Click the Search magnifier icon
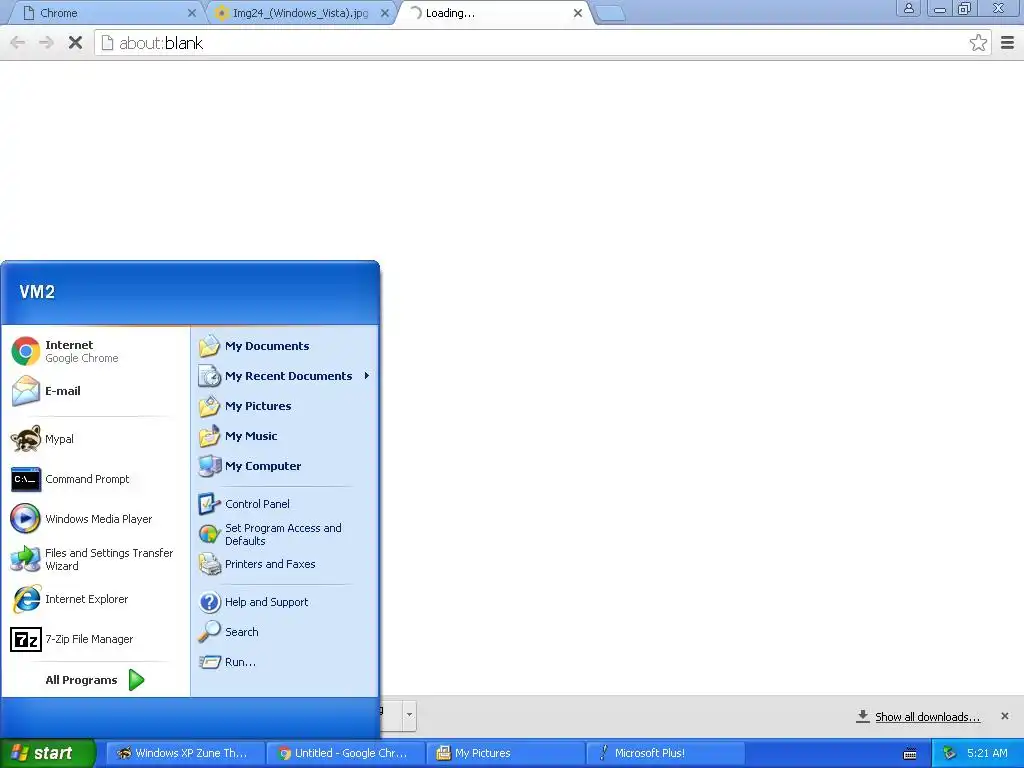 (210, 632)
